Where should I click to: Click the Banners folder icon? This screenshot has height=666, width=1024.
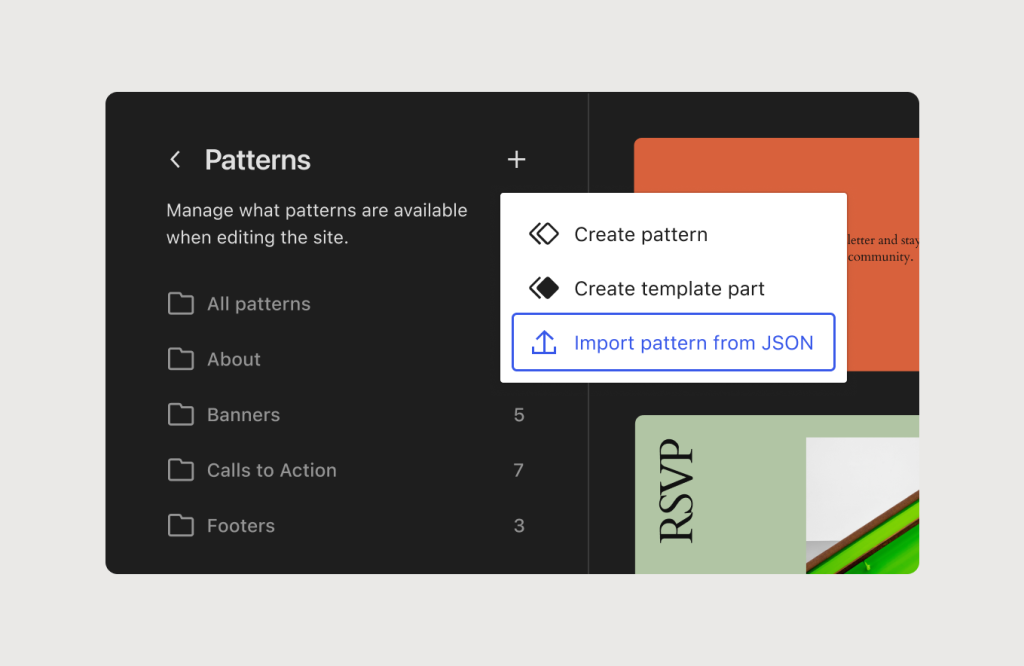[x=180, y=414]
